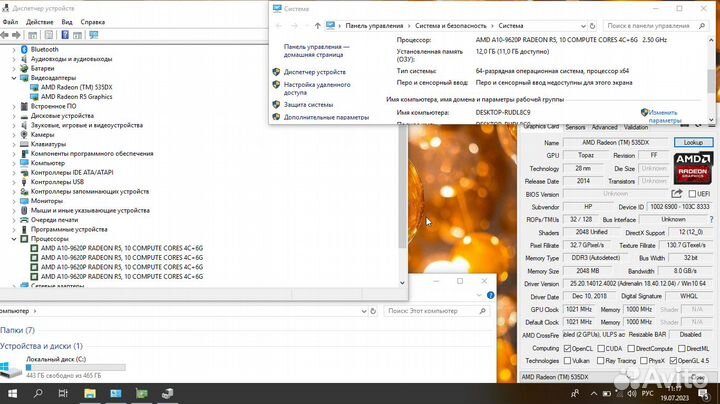Click the forward arrow in Device Manager toolbar
This screenshot has height=404, width=720.
point(16,35)
